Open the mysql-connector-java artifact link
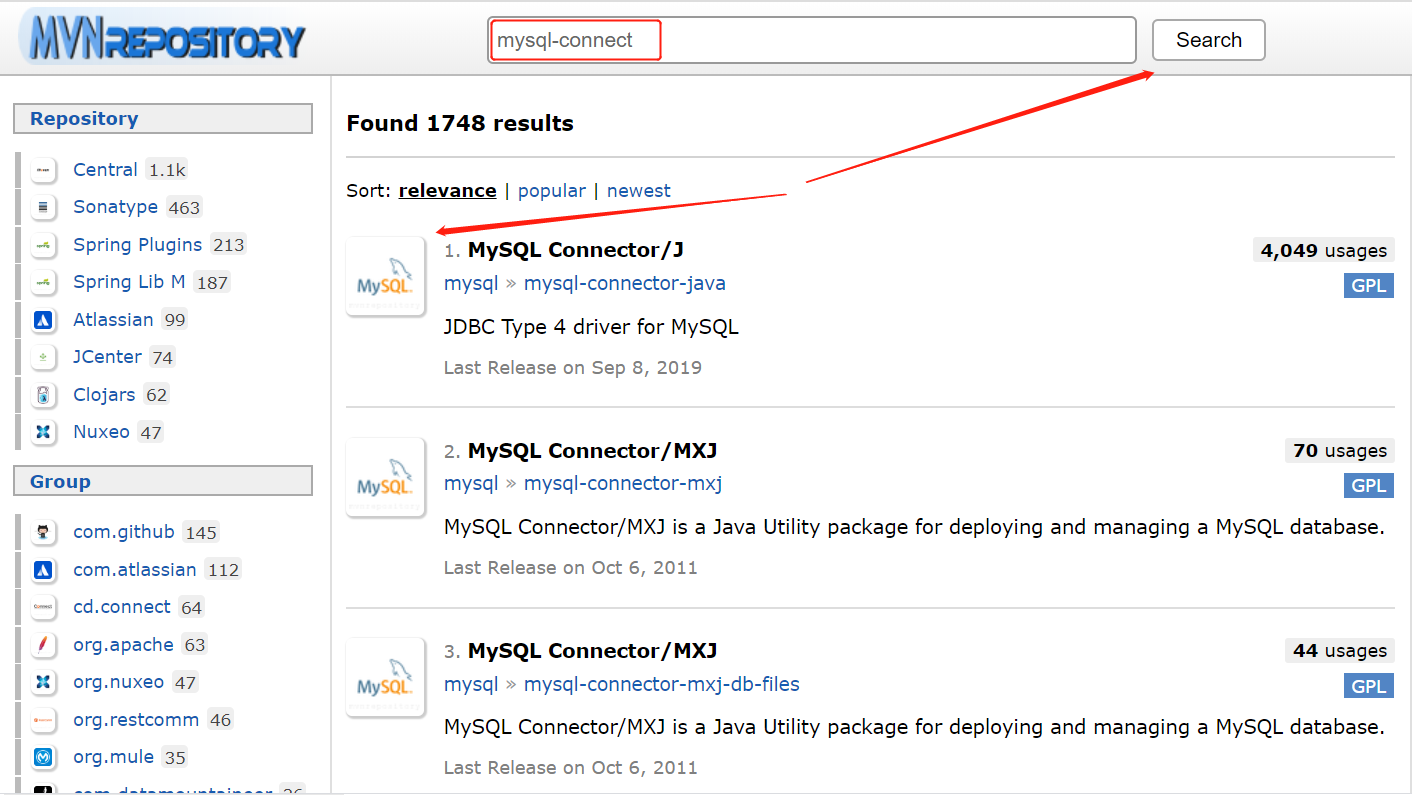The width and height of the screenshot is (1412, 795). [x=625, y=283]
